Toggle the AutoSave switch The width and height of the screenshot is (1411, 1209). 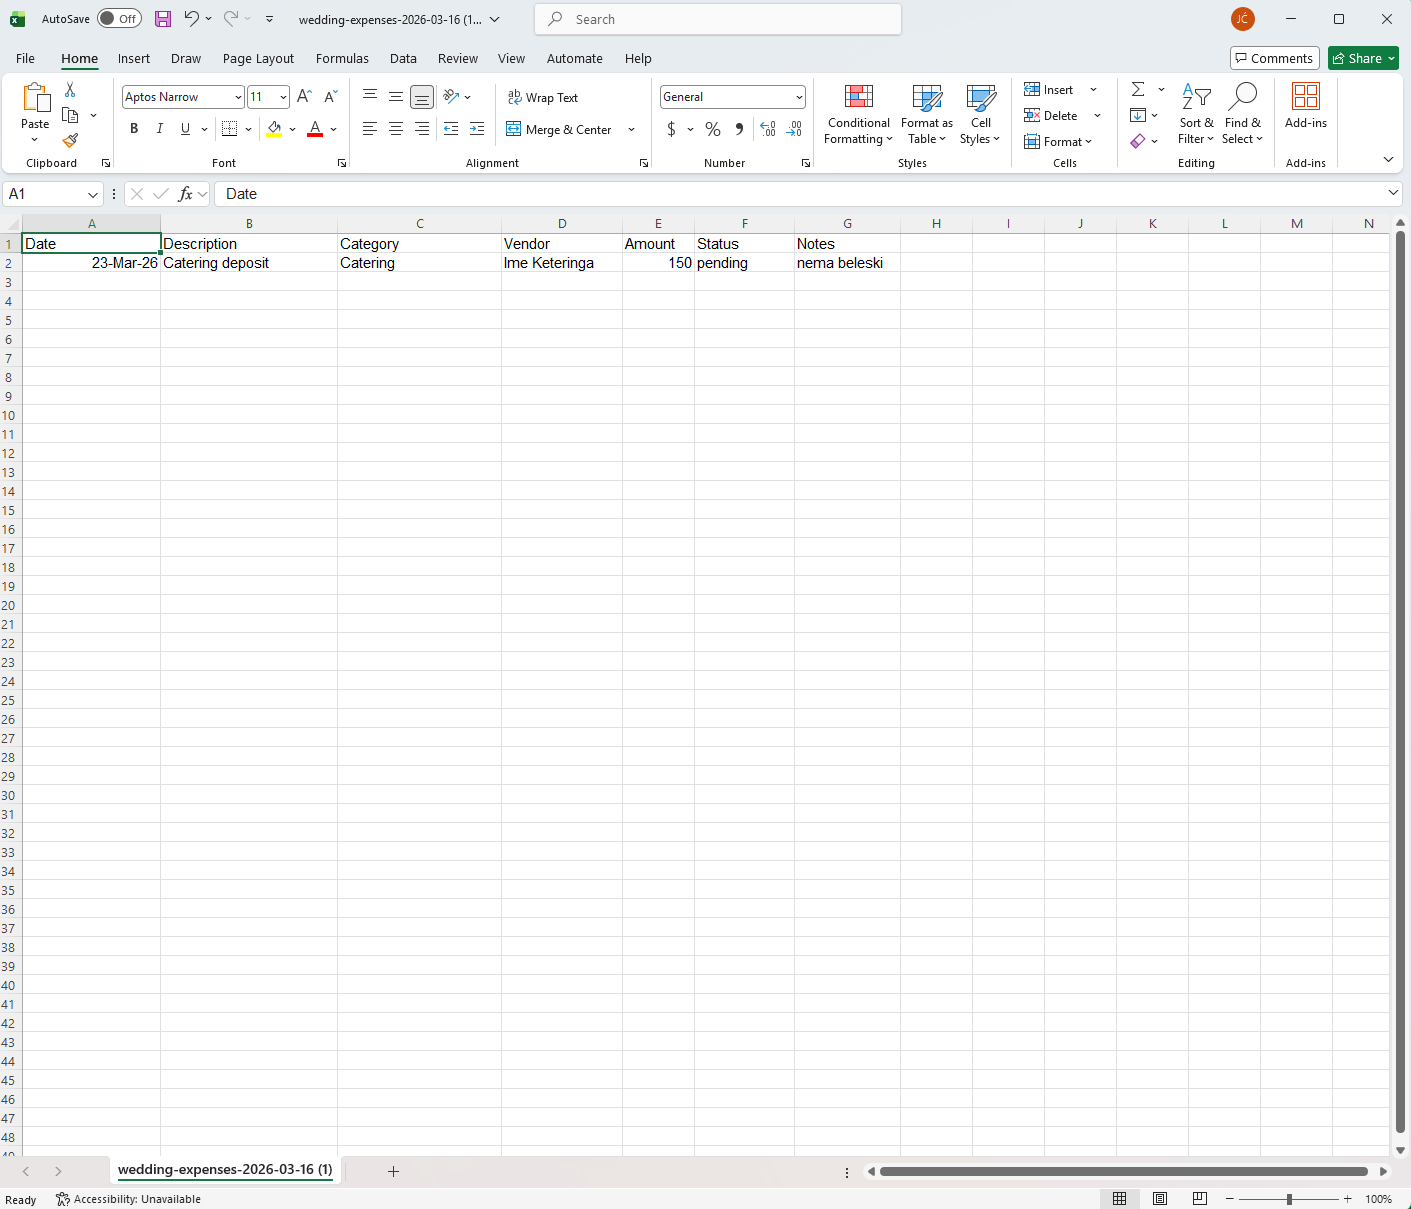119,19
